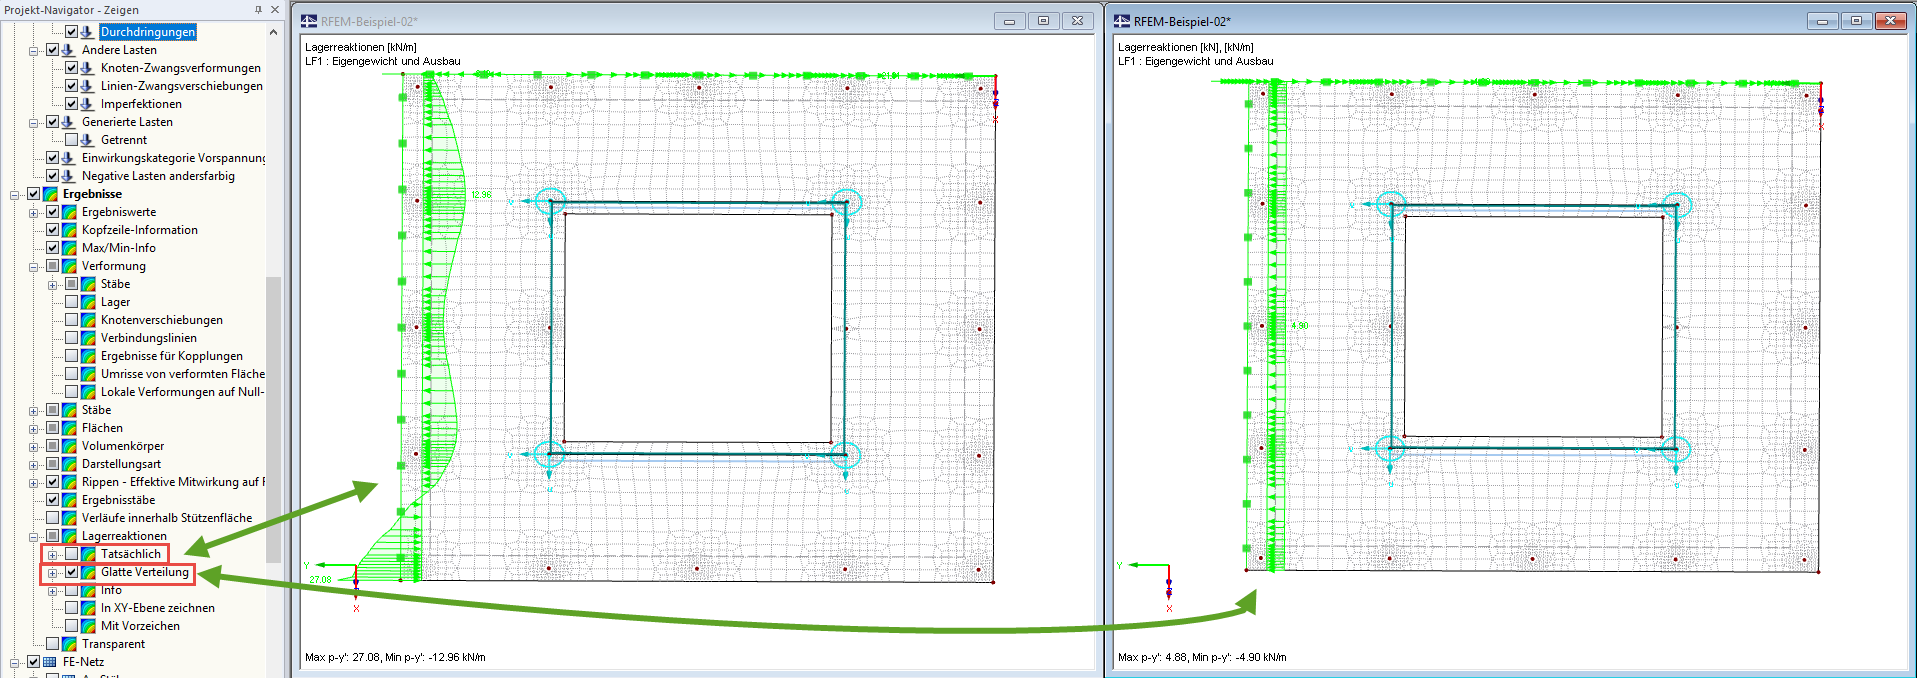Collapse the Verformung node

[x=33, y=266]
